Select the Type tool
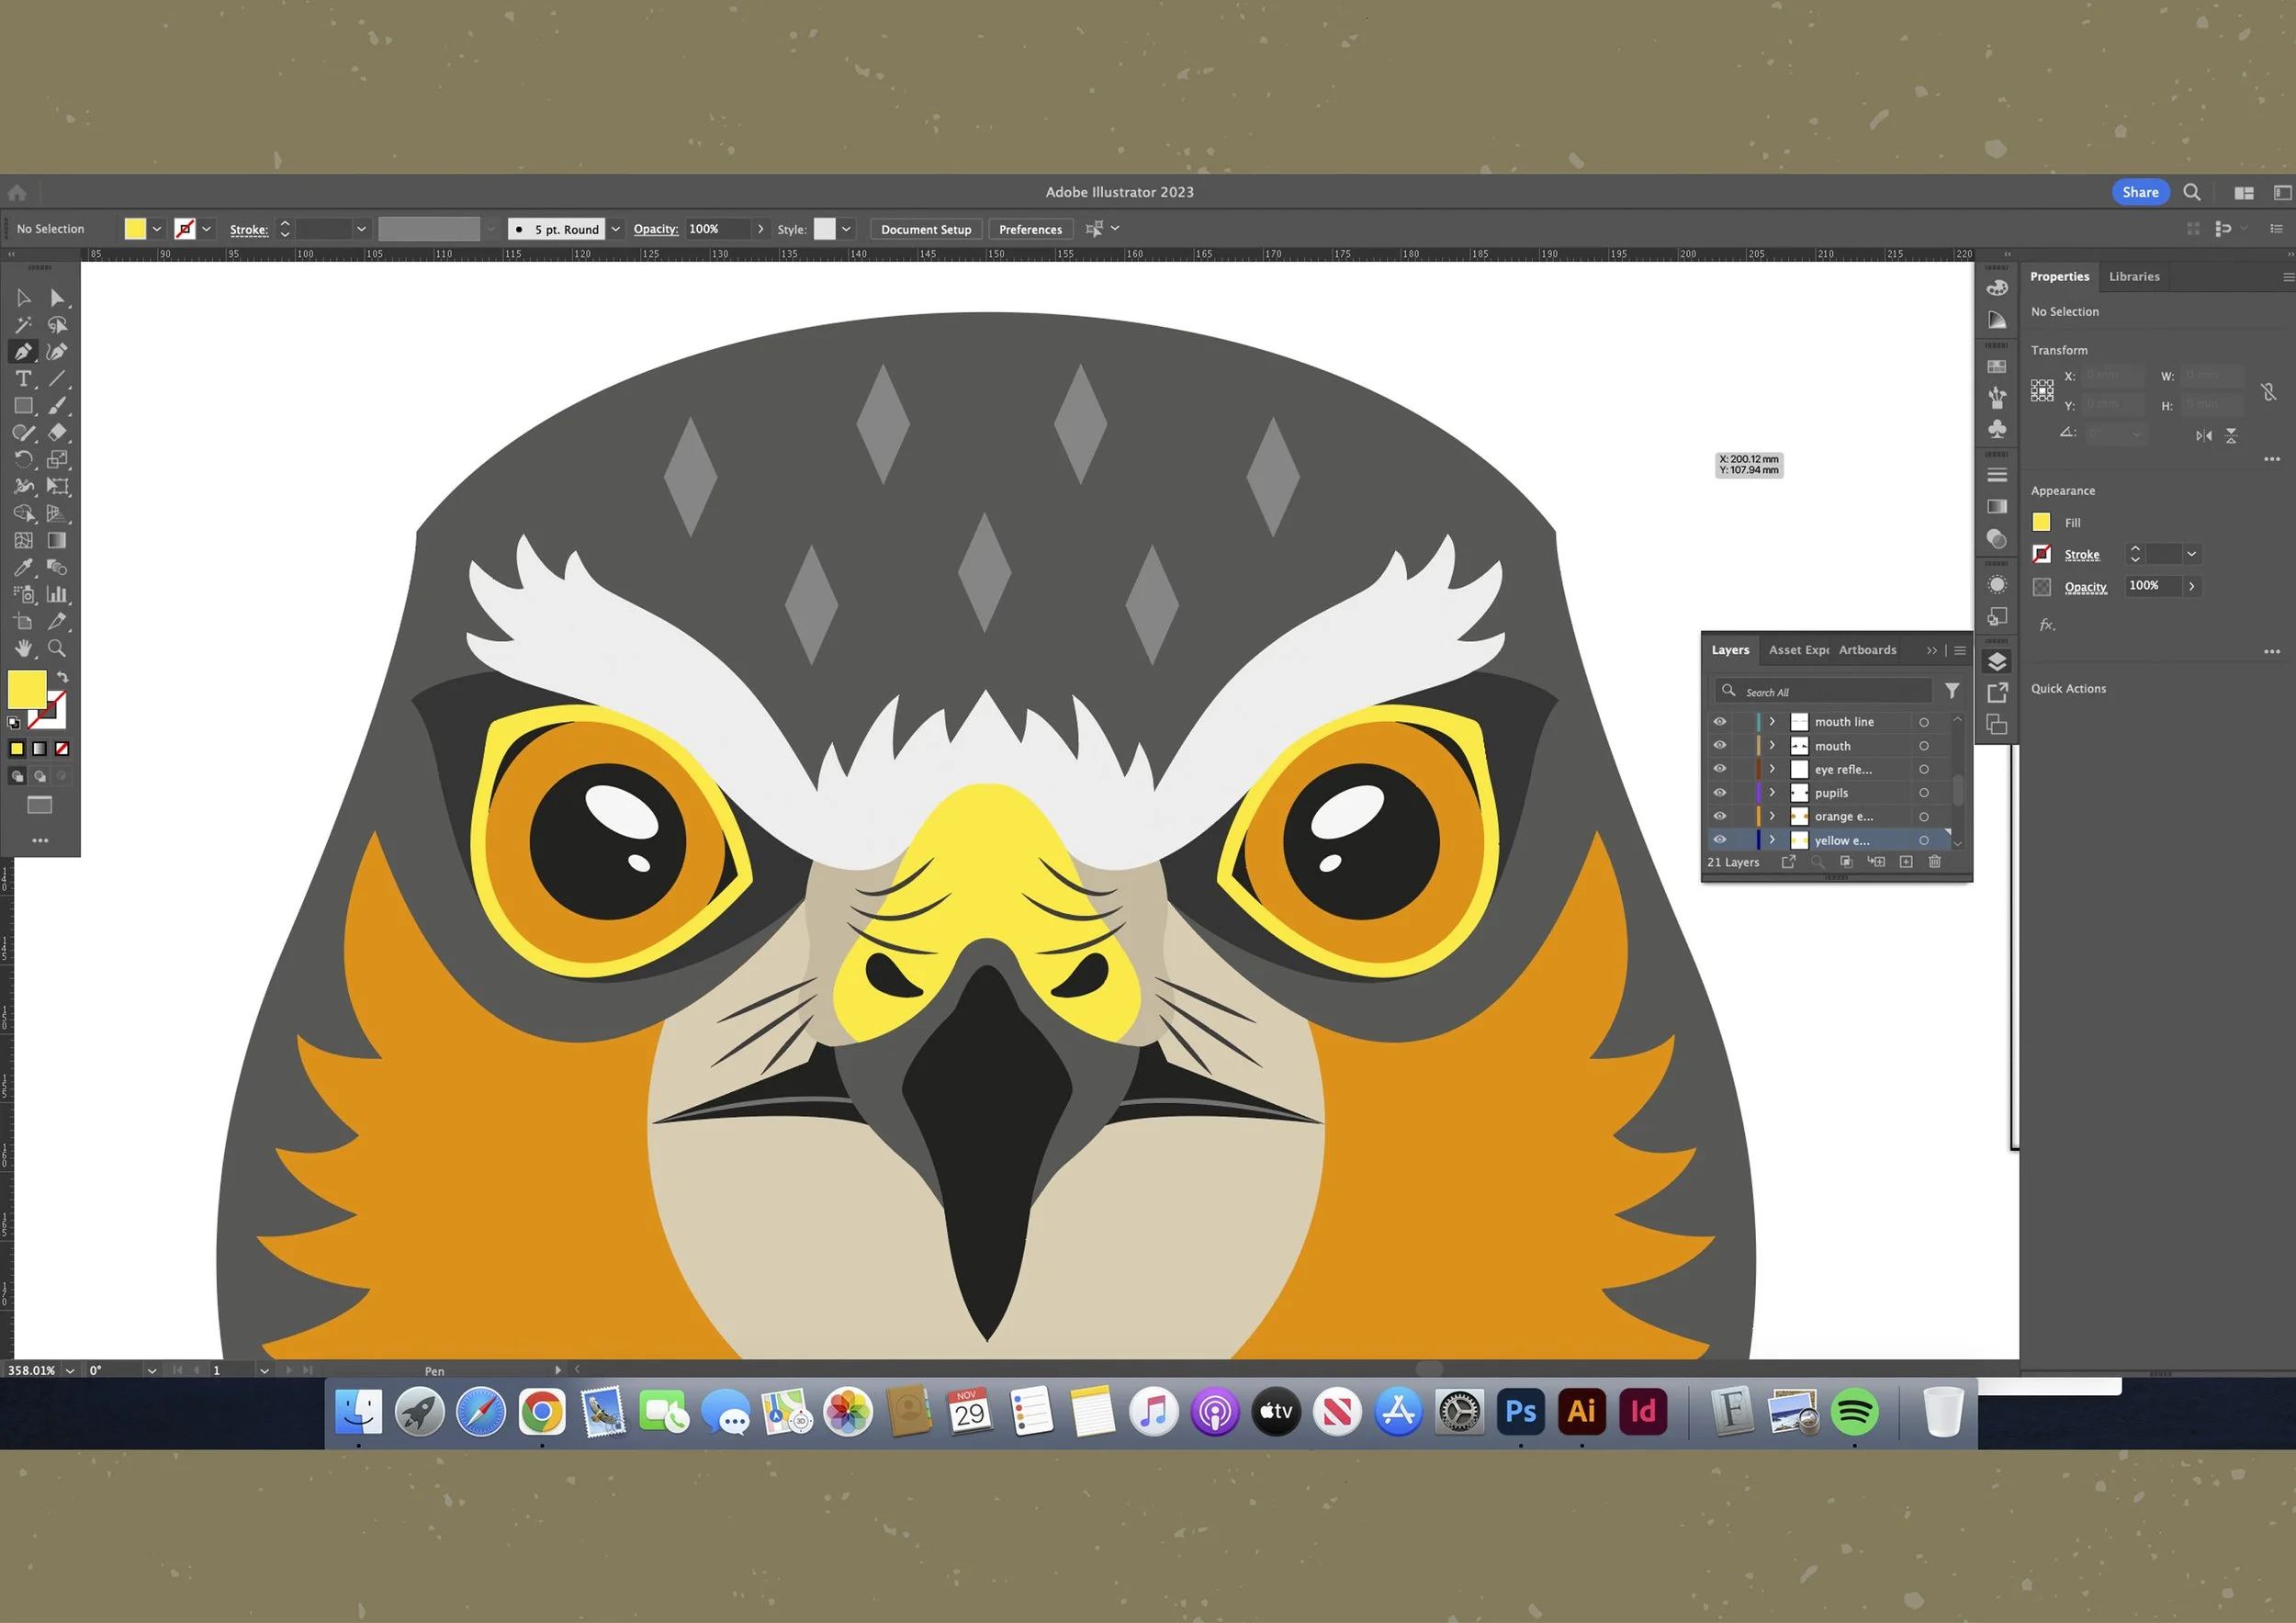Image resolution: width=2296 pixels, height=1623 pixels. [23, 379]
